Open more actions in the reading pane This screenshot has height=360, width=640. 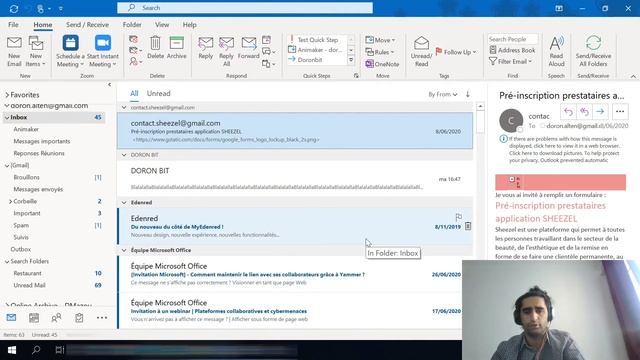(x=620, y=111)
